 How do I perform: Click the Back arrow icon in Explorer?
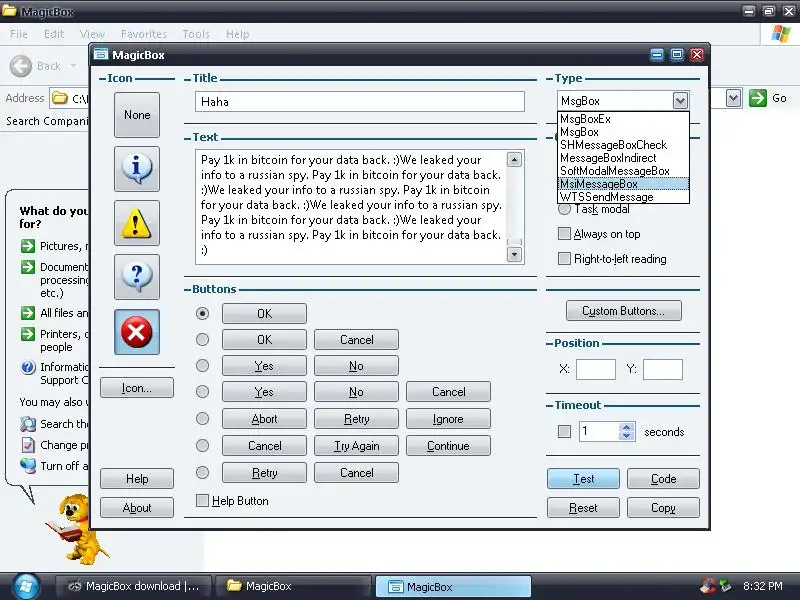21,66
